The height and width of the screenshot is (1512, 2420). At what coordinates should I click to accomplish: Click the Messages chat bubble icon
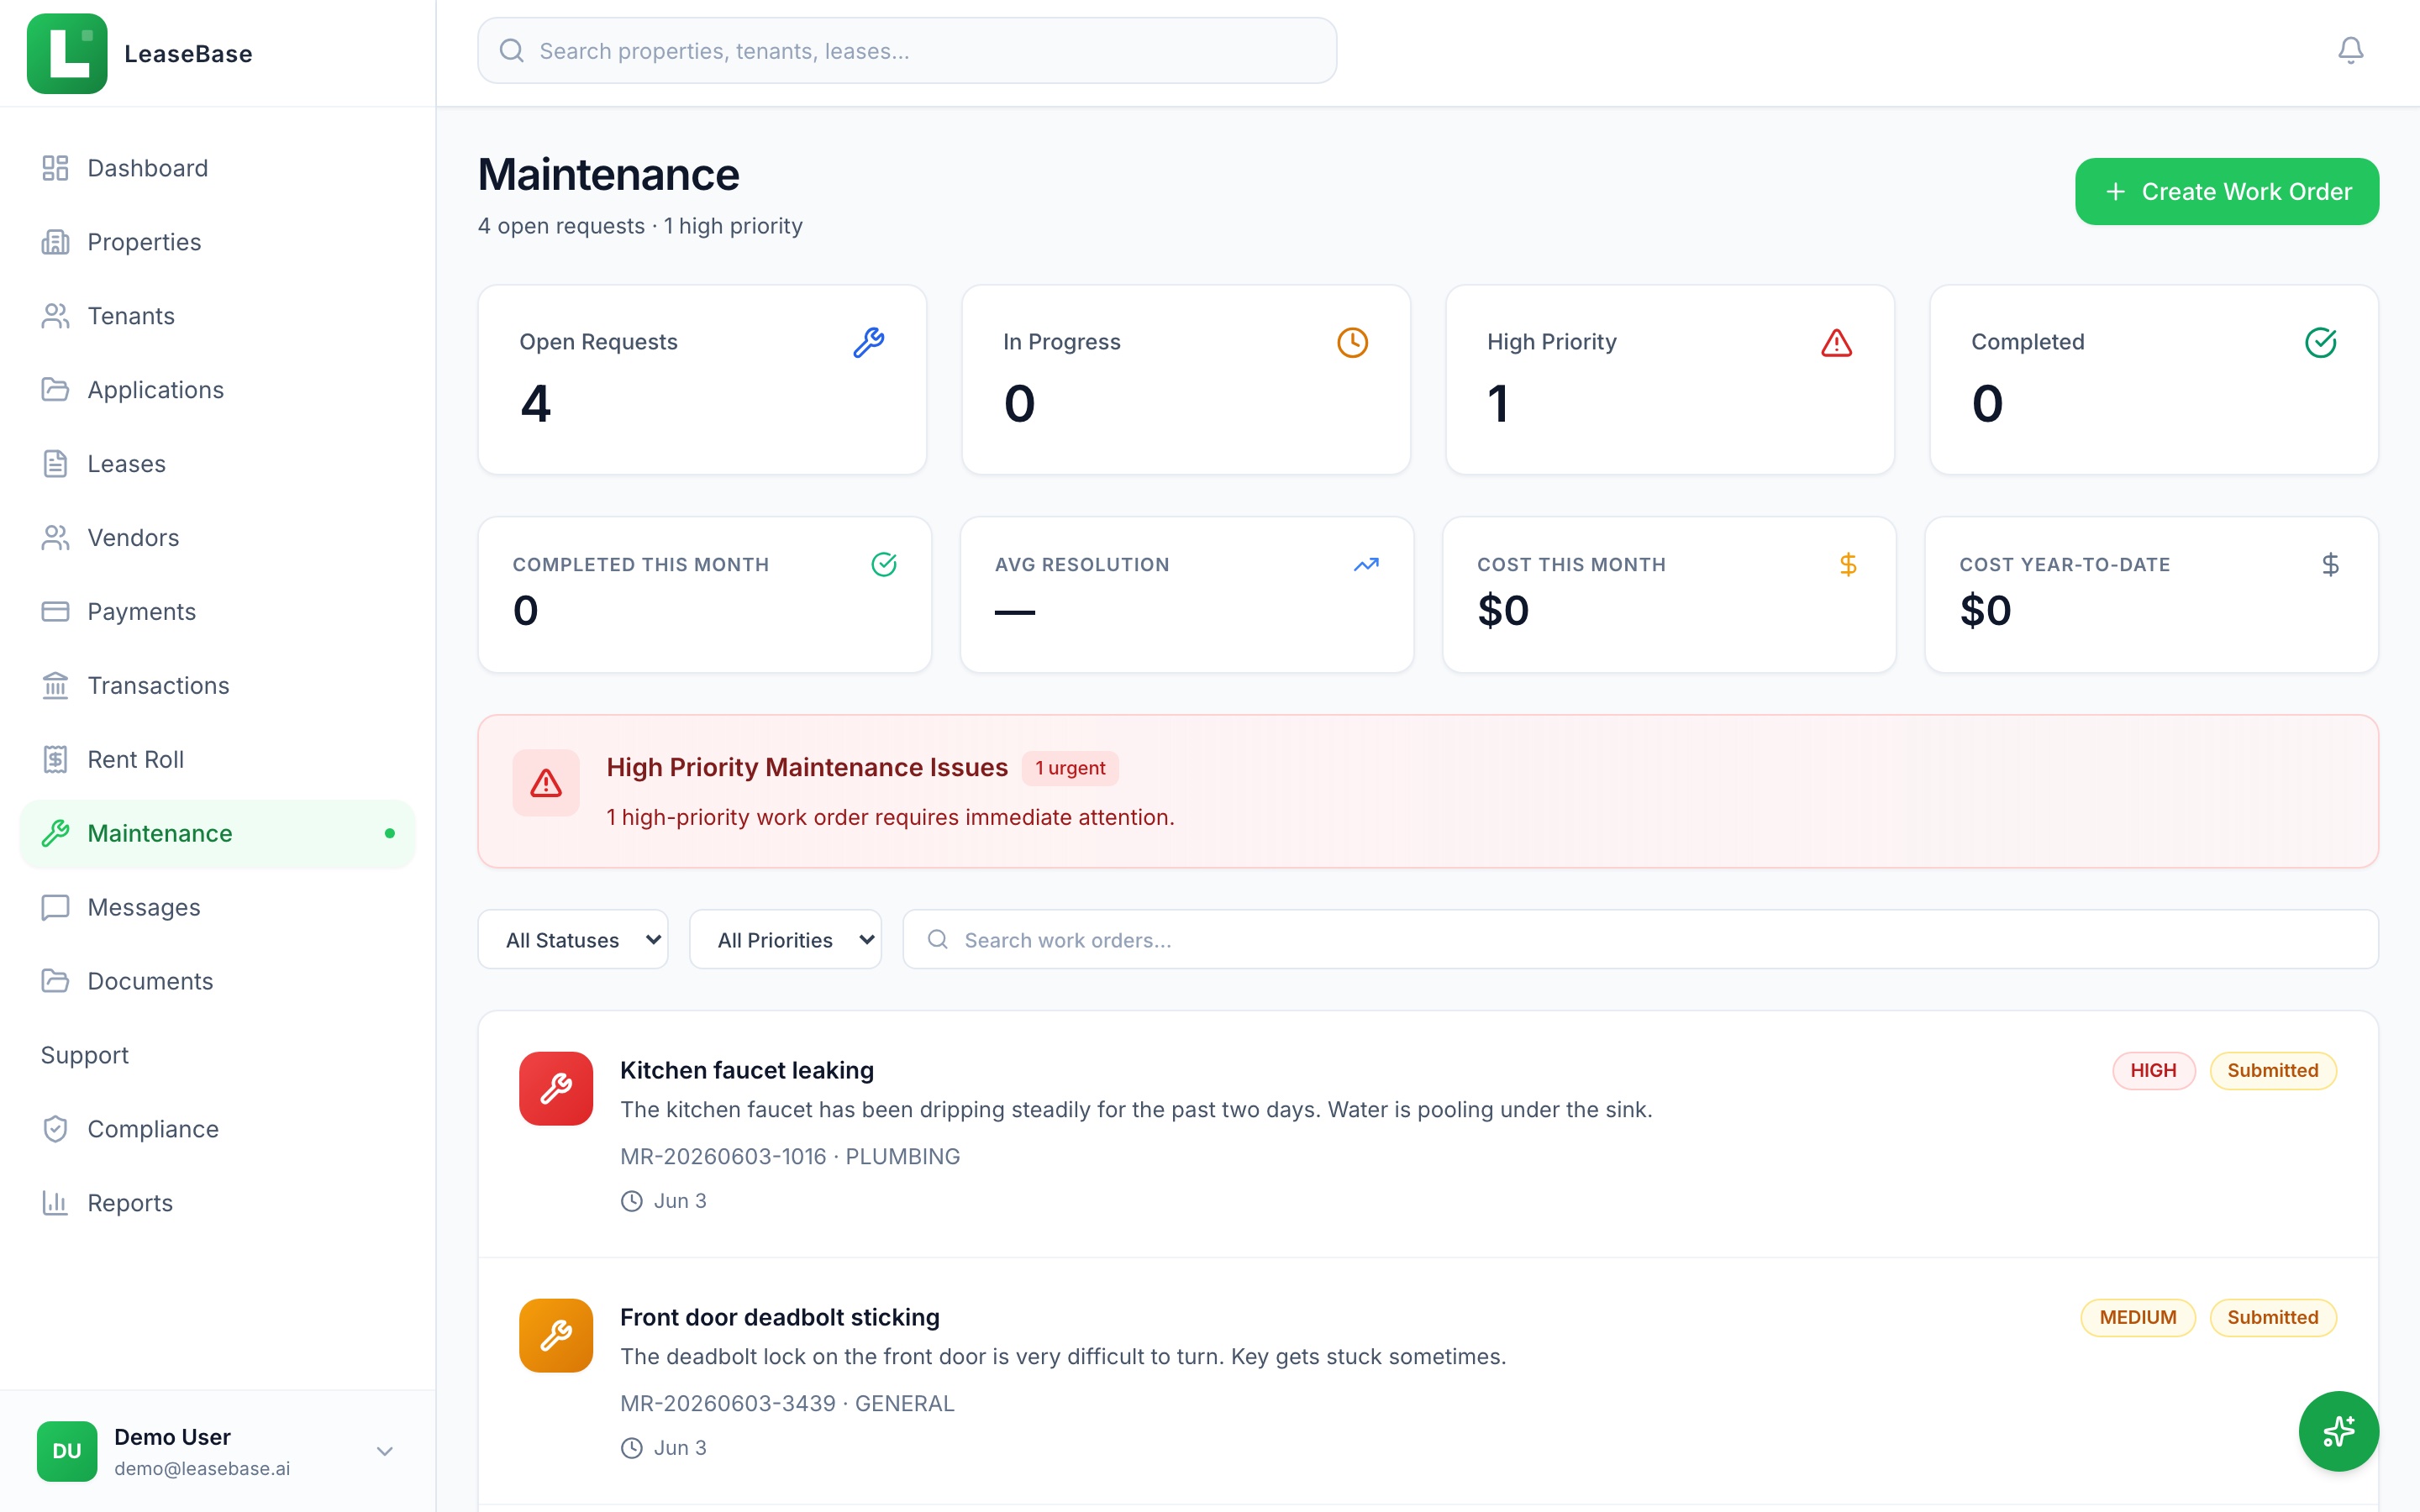[x=55, y=908]
